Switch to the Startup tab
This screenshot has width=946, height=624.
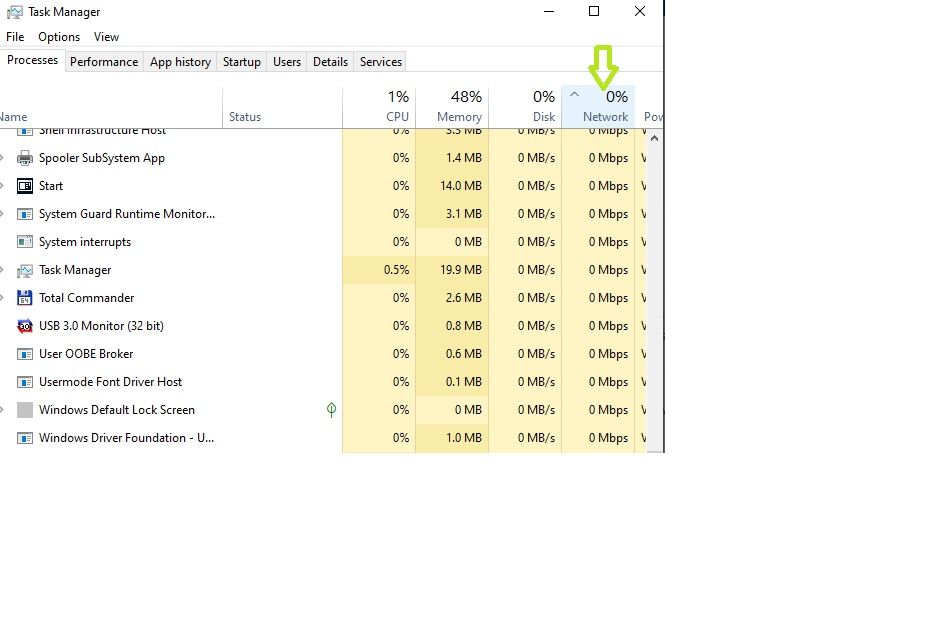[x=241, y=62]
